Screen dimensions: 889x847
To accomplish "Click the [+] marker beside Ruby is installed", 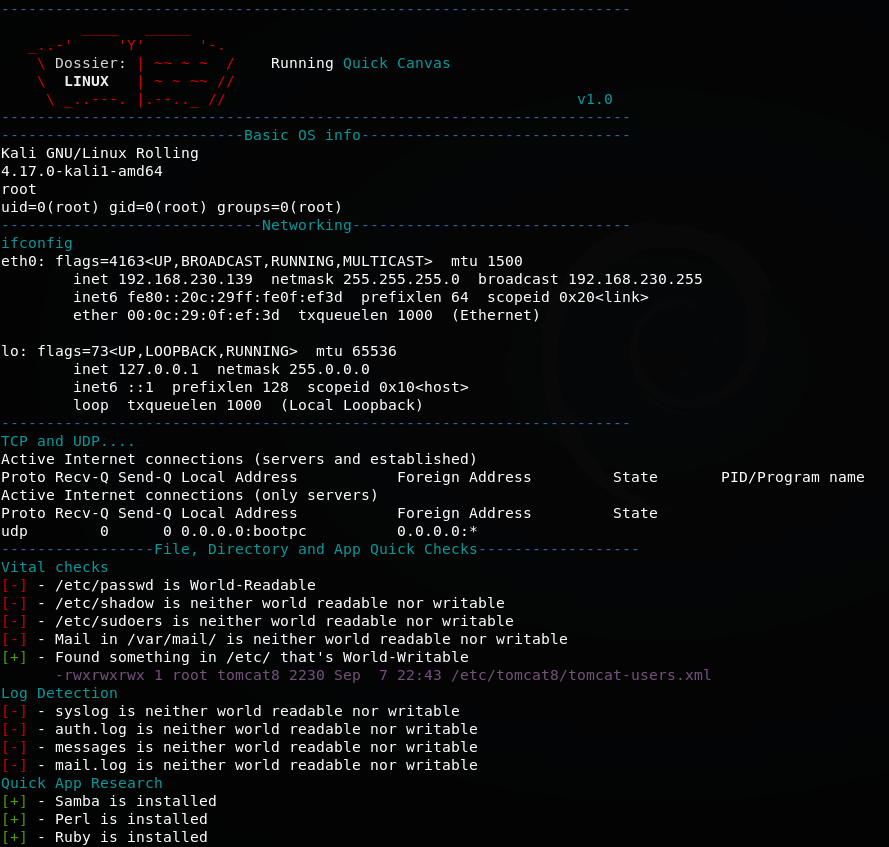I will pos(14,837).
